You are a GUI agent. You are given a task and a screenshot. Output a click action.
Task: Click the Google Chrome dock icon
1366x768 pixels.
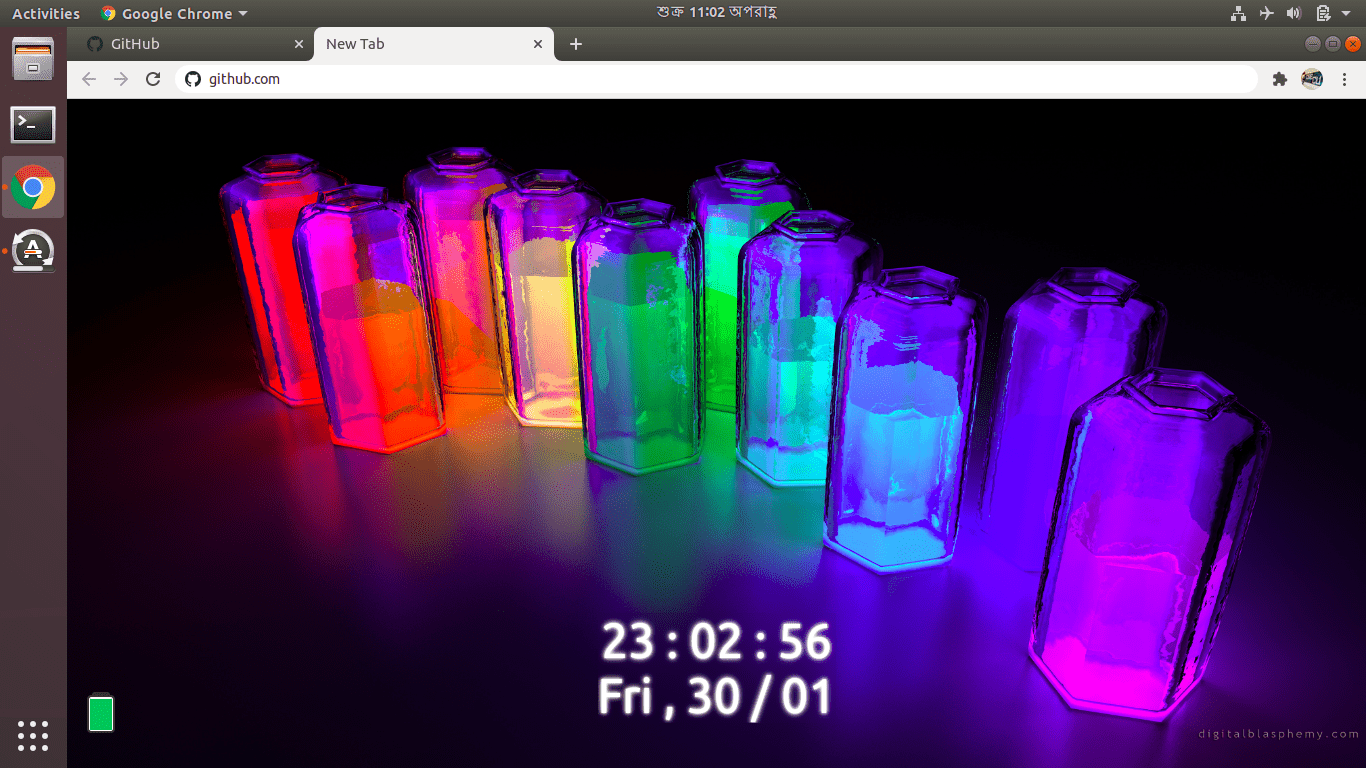[x=33, y=187]
